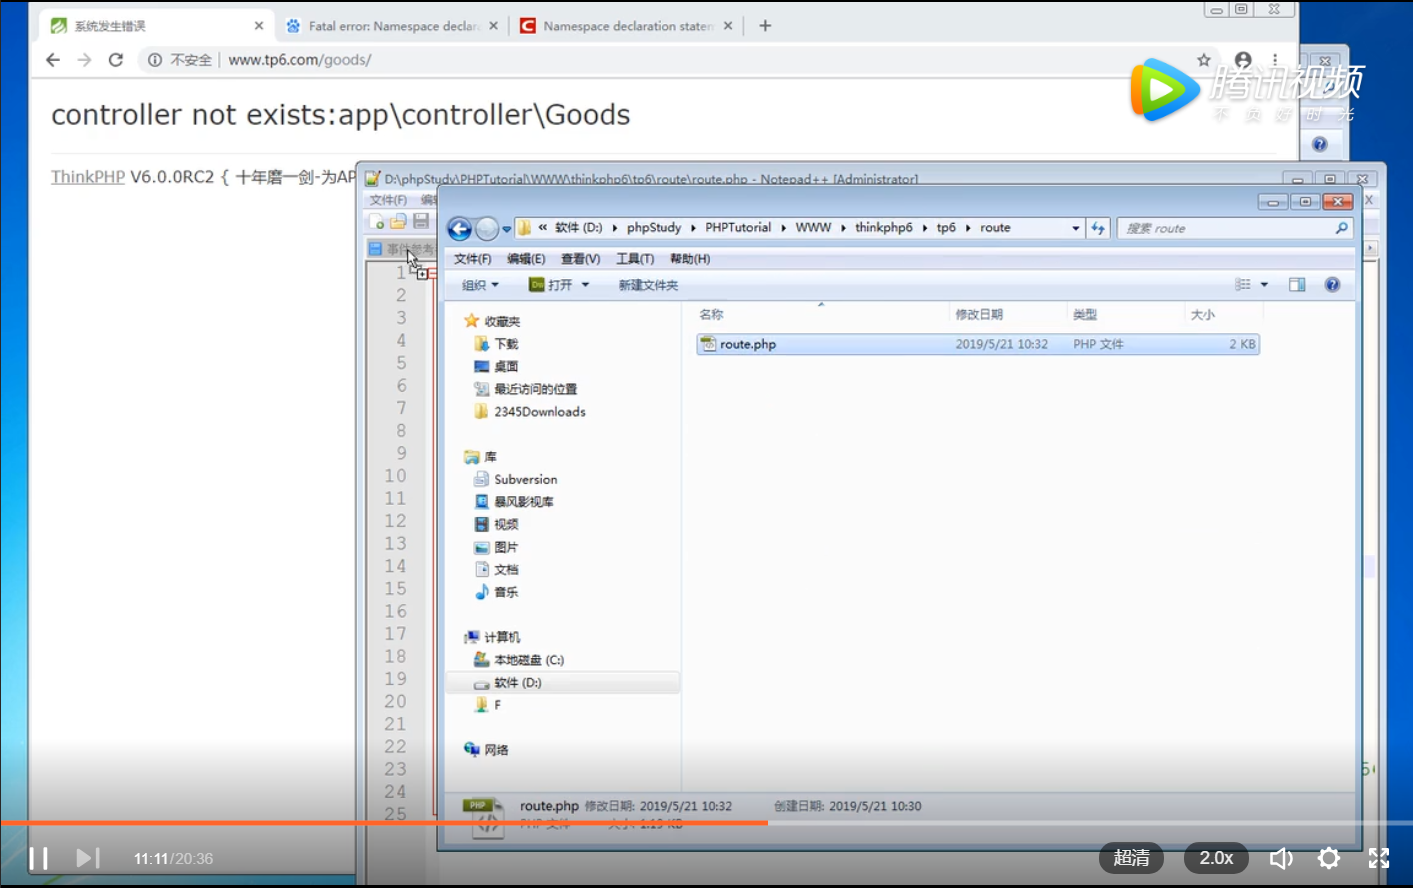Open Explorer 编辑(E) menu
This screenshot has height=888, width=1413.
pos(526,259)
